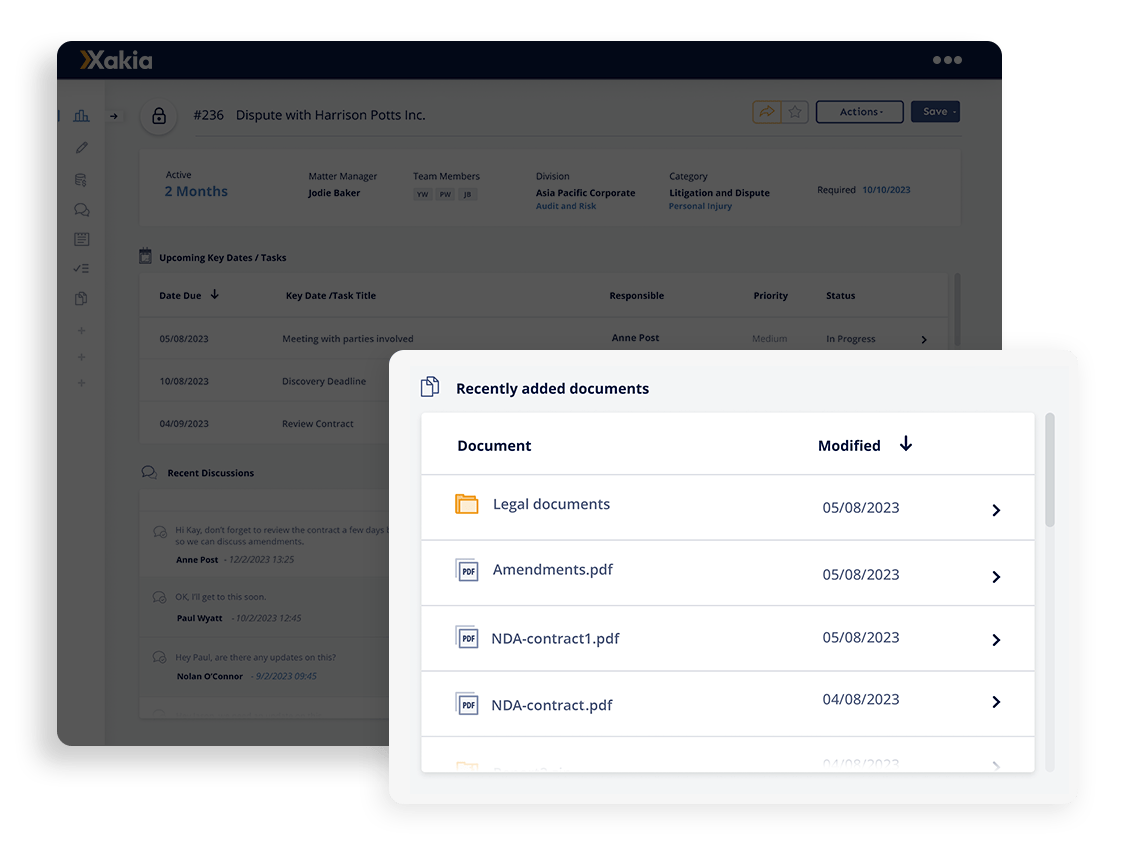Click the Amendments.pdf file name

553,570
